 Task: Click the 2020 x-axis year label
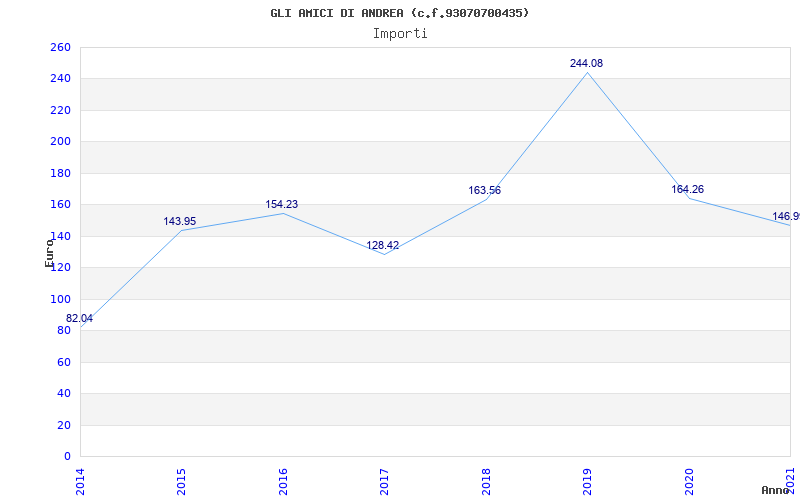click(689, 482)
